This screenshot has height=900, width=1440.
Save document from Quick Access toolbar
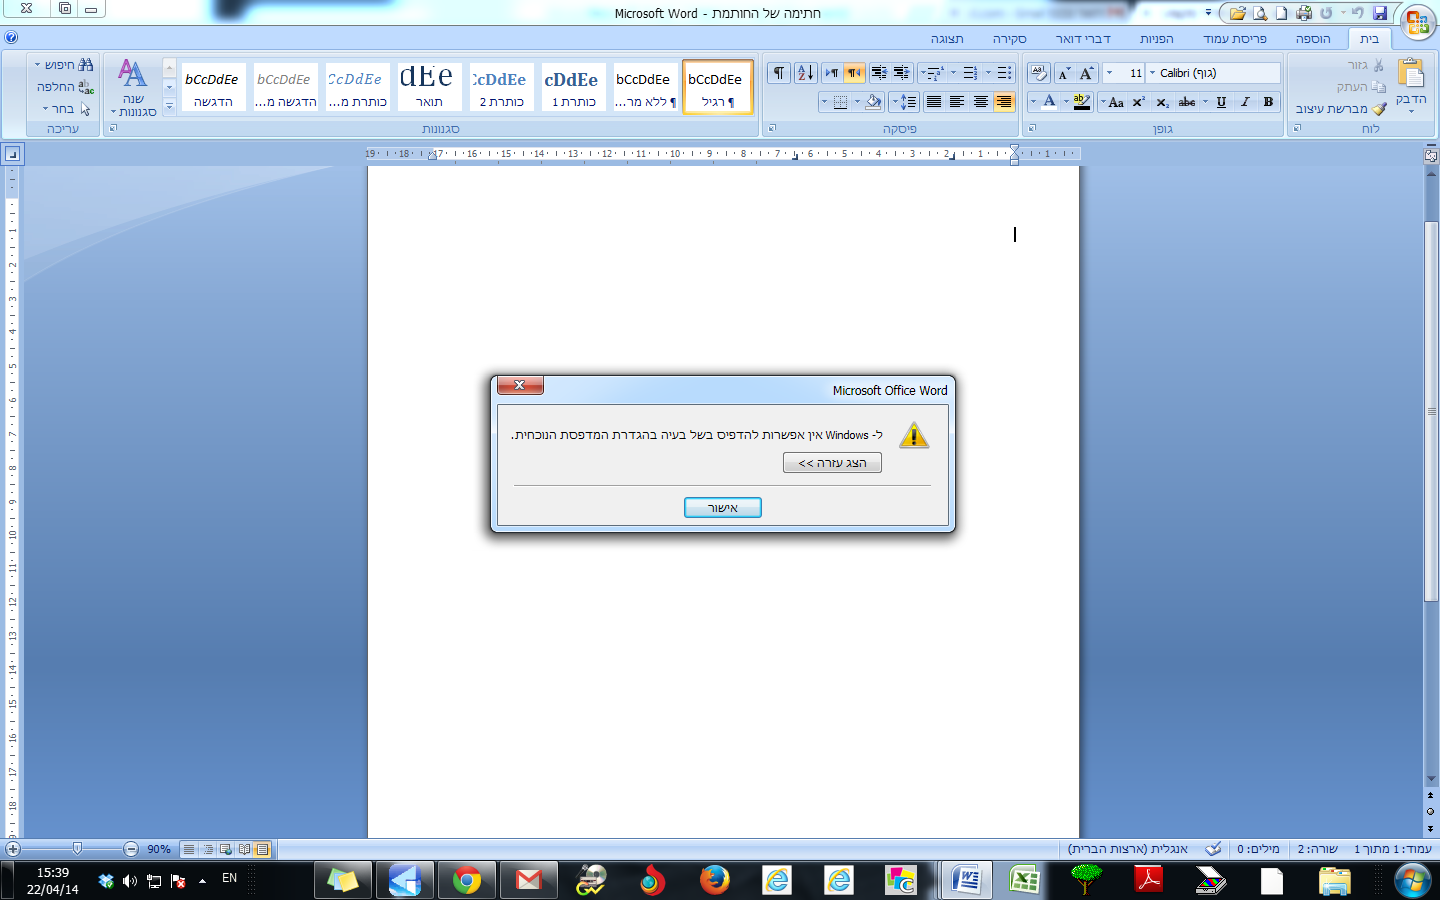point(1380,13)
